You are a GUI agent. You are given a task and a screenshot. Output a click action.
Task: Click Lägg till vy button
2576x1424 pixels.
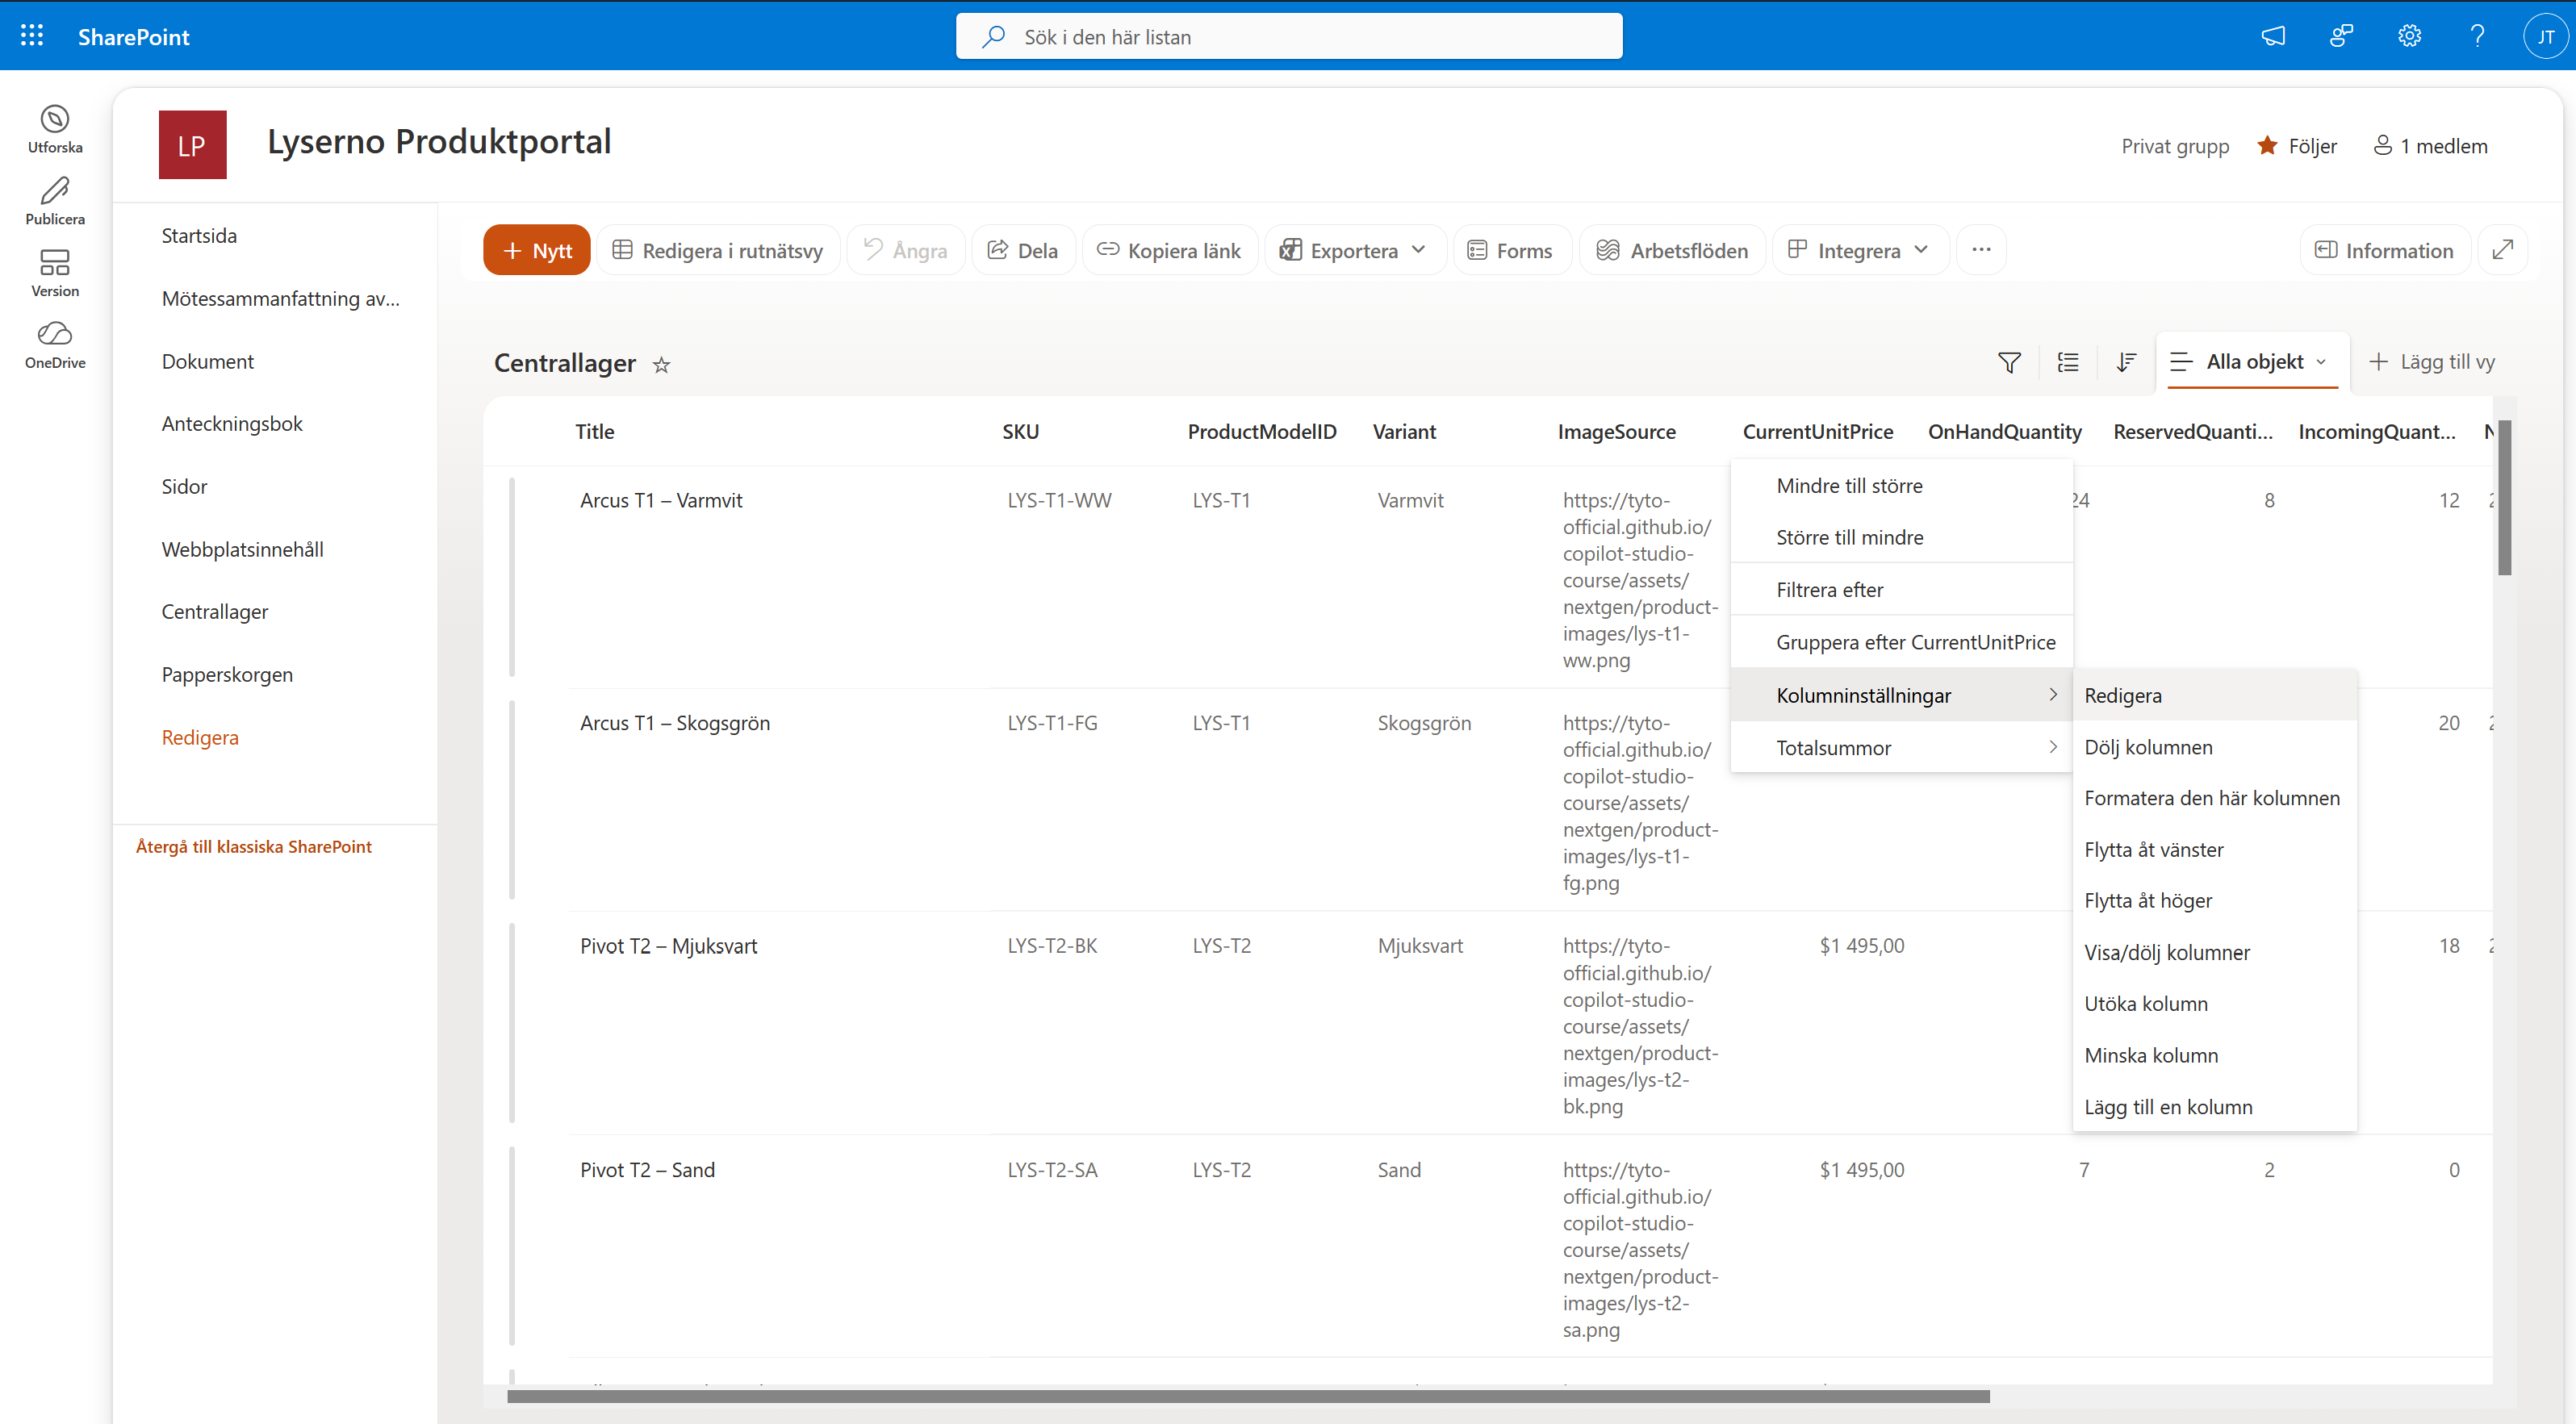2431,362
